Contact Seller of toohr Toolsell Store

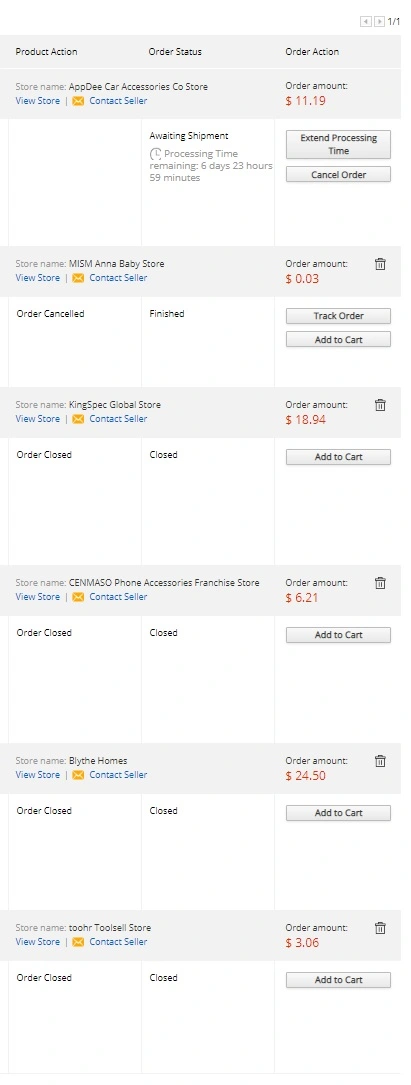(x=118, y=942)
